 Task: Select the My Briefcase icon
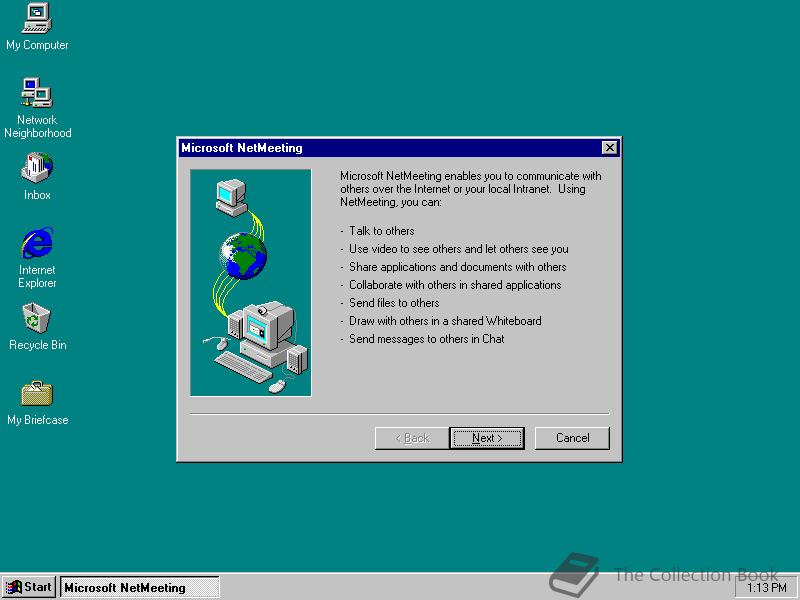click(37, 403)
